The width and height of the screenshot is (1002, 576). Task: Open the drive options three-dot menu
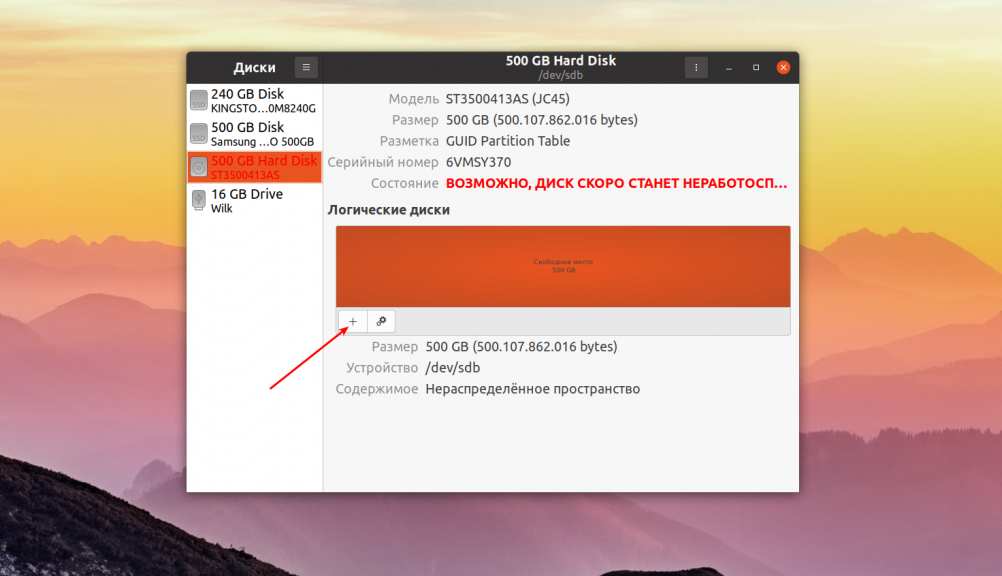tap(696, 67)
